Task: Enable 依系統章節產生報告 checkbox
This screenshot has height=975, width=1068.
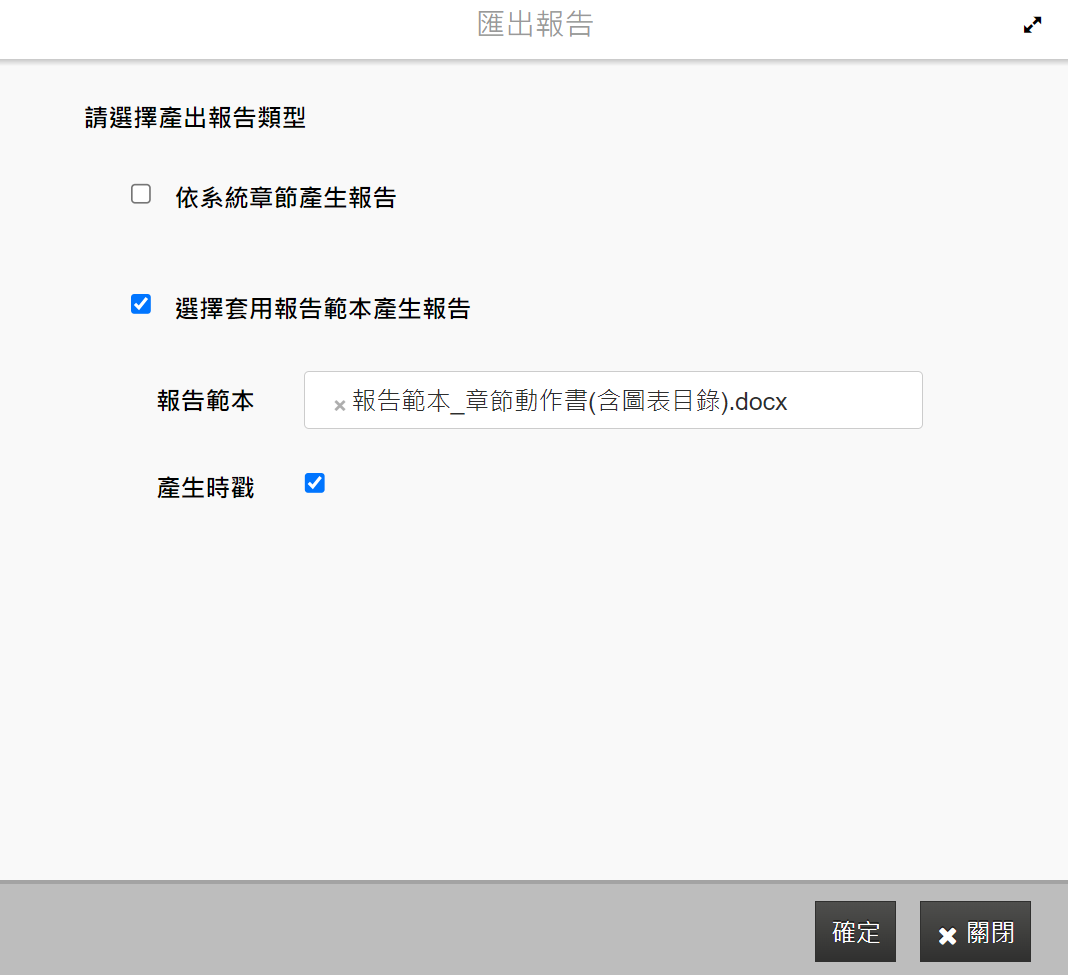Action: coord(141,195)
